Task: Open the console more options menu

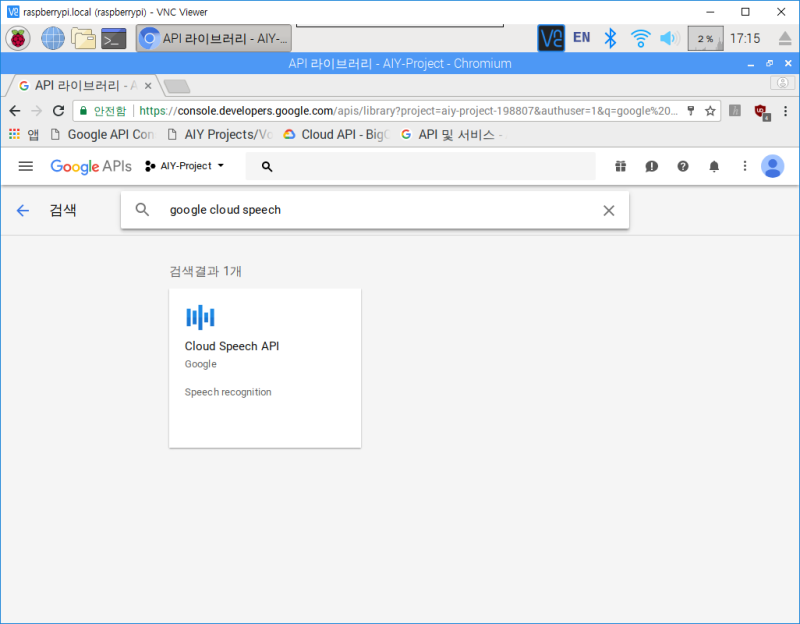Action: (745, 166)
